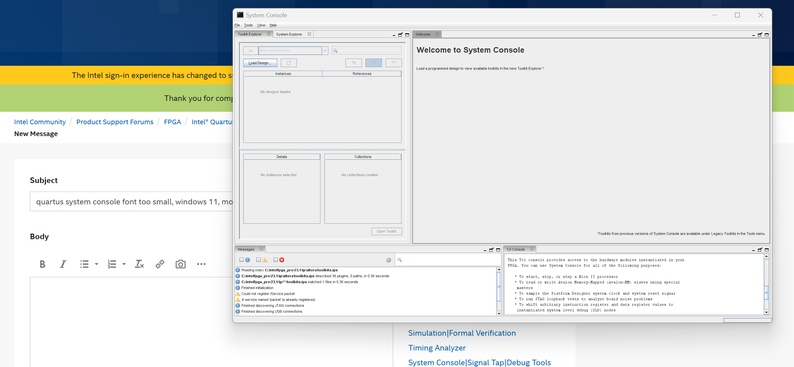This screenshot has height=367, width=794.
Task: Select the Messages tab
Action: [250, 249]
